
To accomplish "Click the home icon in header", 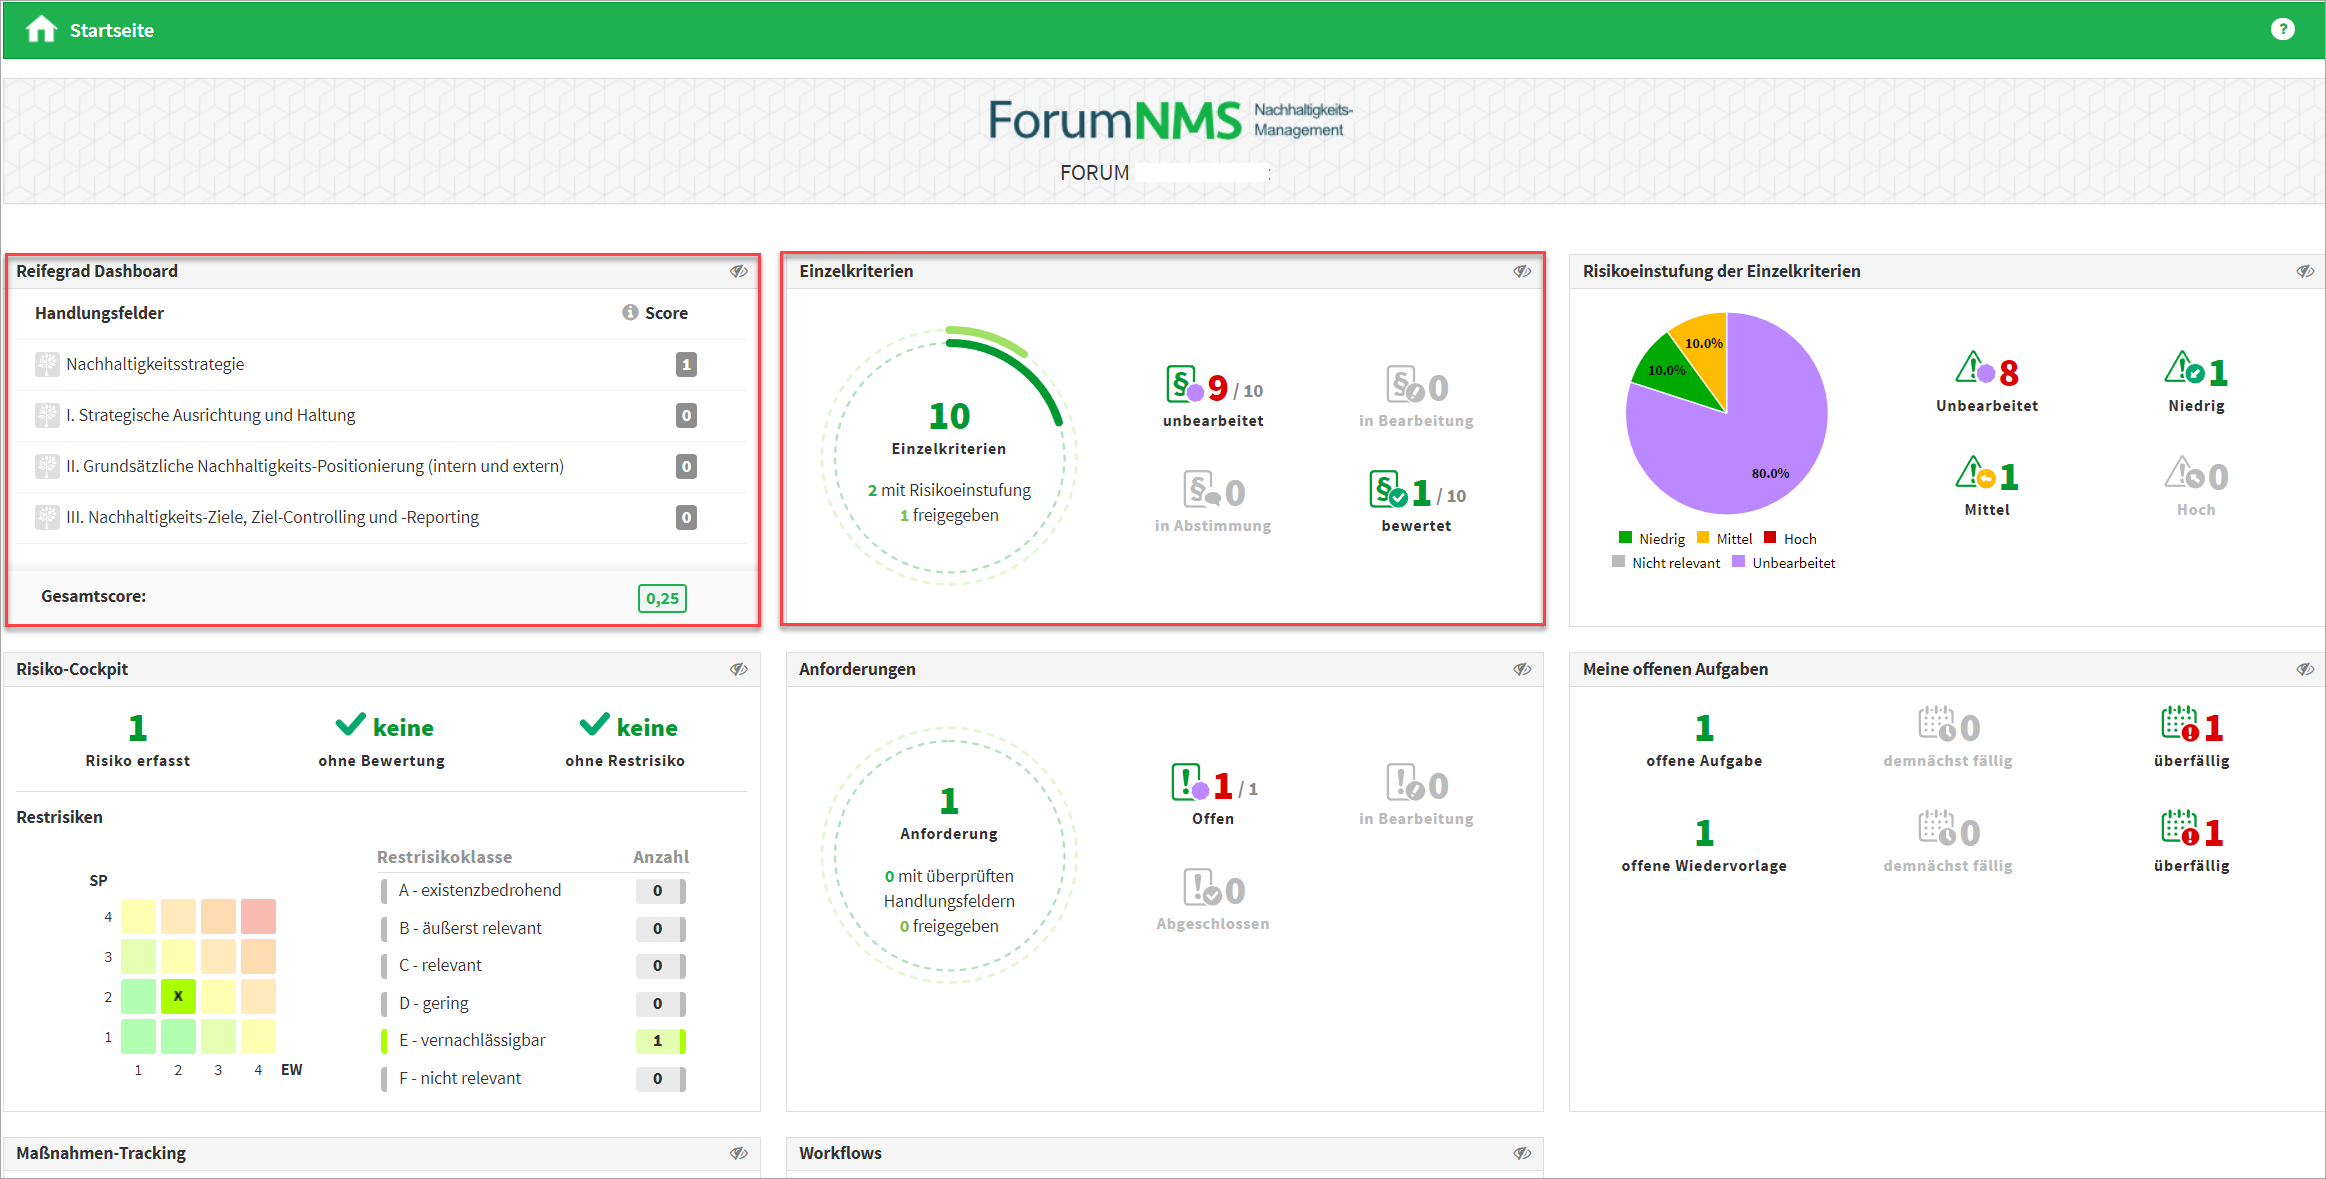I will coord(41,30).
